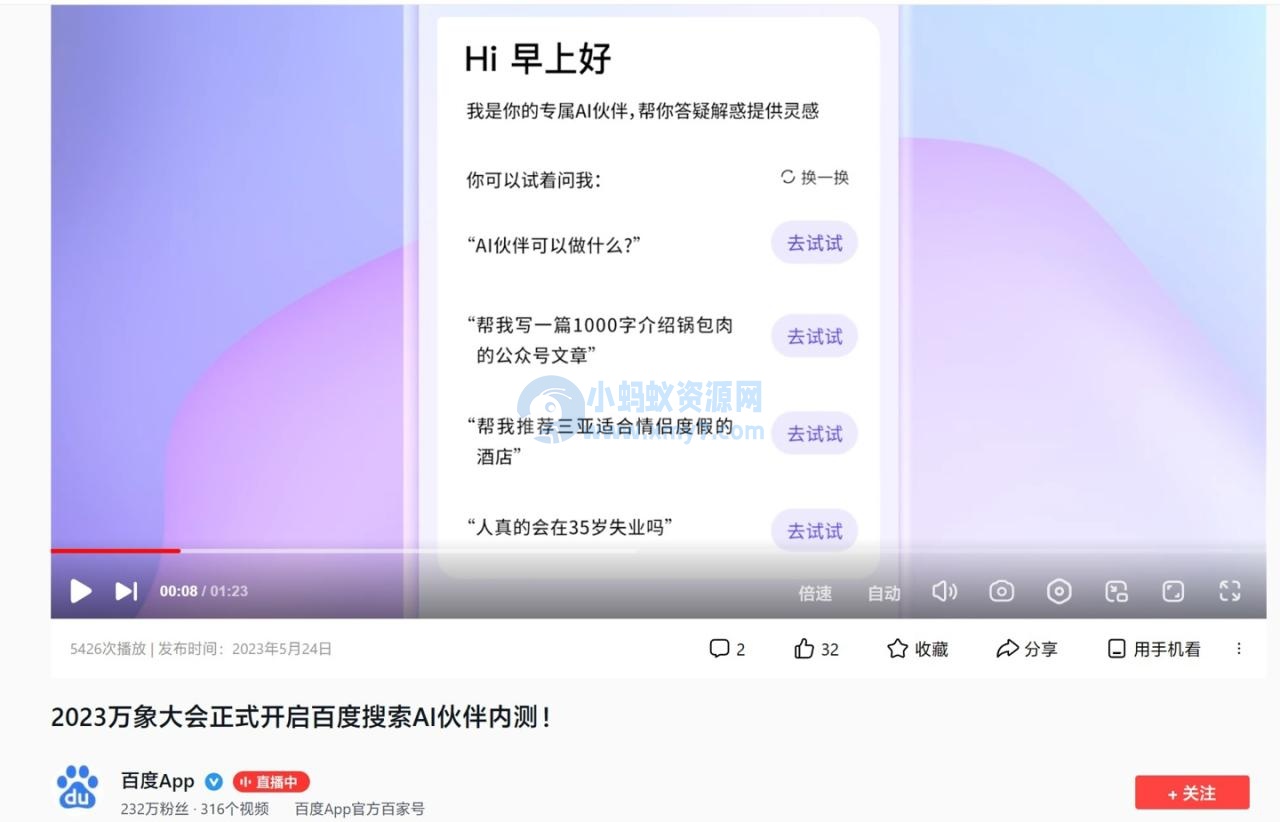Skip to the next video

126,591
